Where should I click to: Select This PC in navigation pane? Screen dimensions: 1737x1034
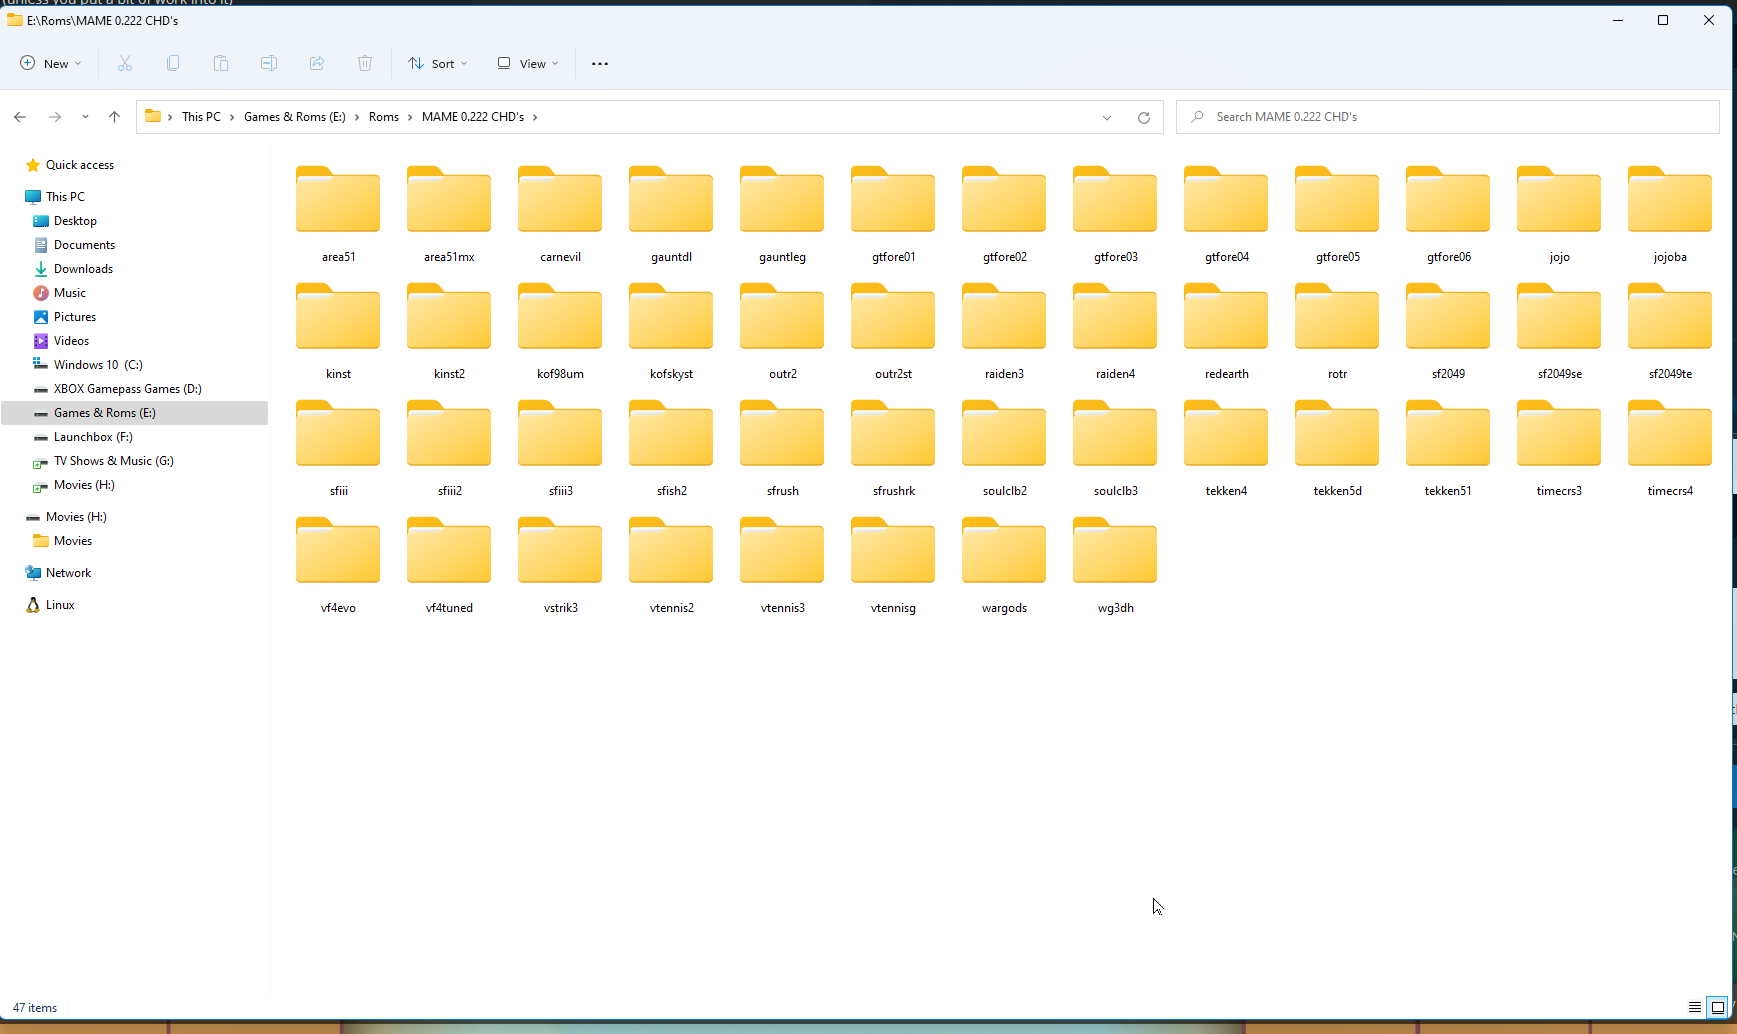(x=56, y=197)
